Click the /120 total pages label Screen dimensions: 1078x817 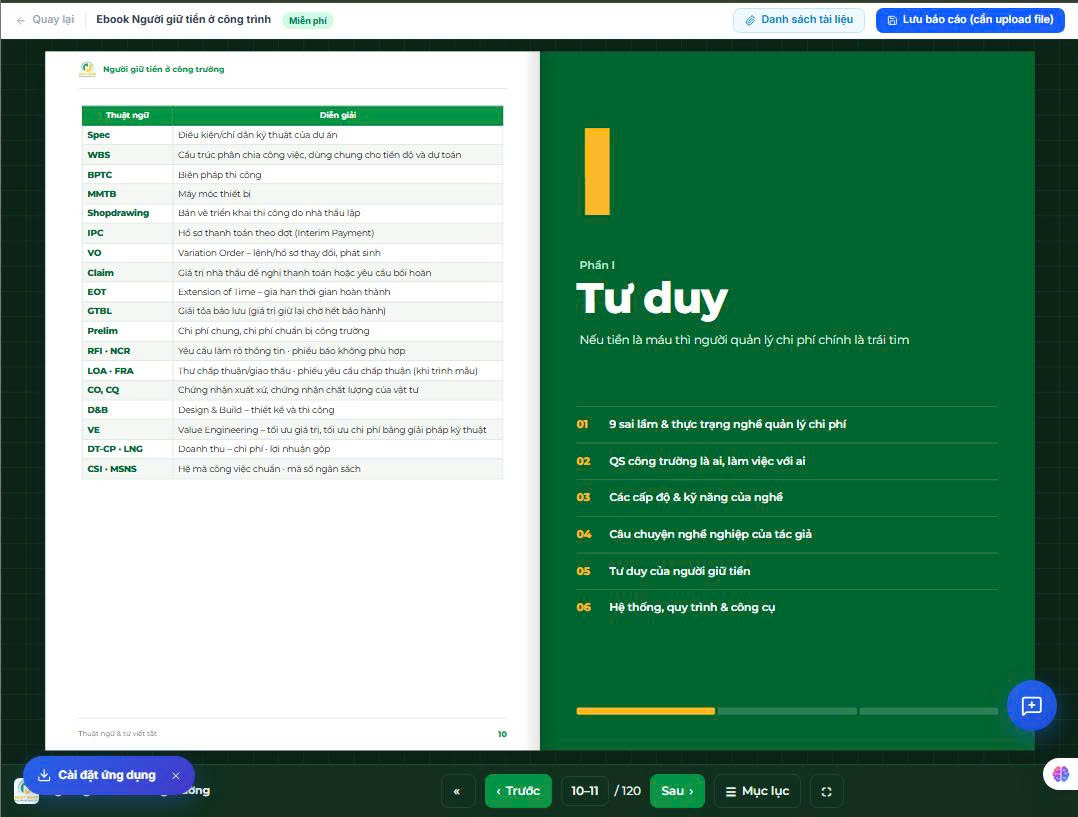pyautogui.click(x=628, y=791)
